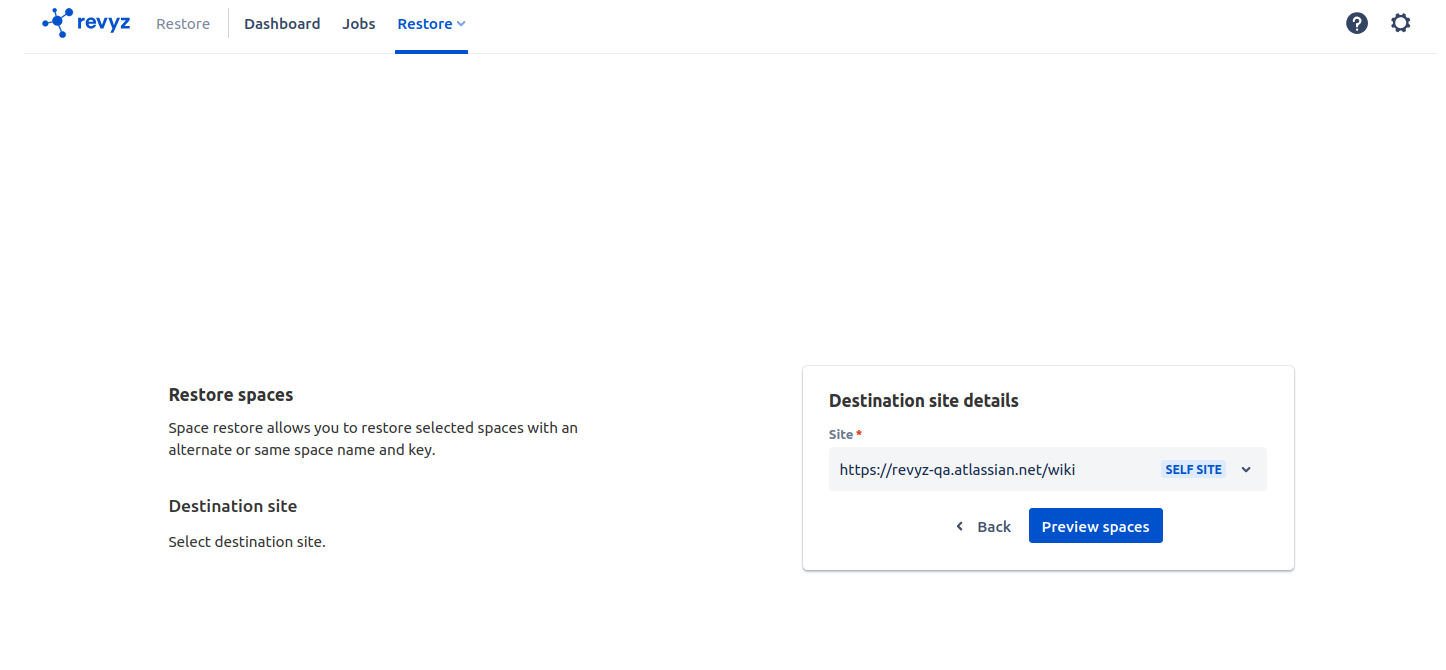Click the revyz molecule logo icon
1446x670 pixels.
(x=57, y=22)
